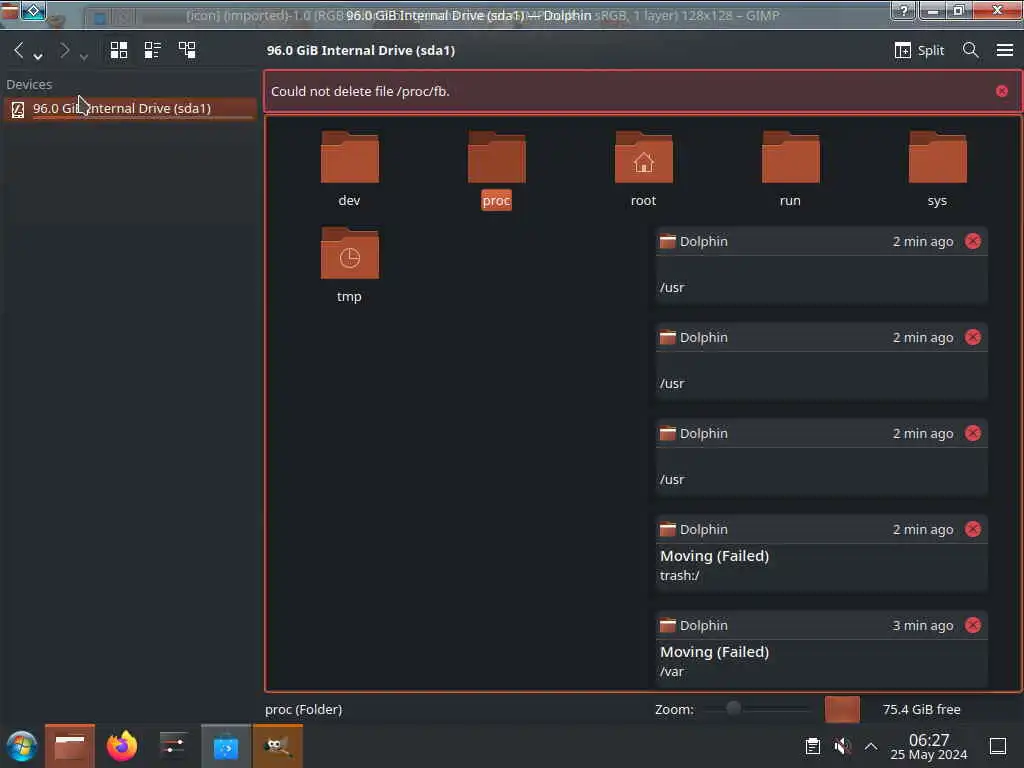Dismiss the 'Could not delete file' error

tap(1002, 91)
